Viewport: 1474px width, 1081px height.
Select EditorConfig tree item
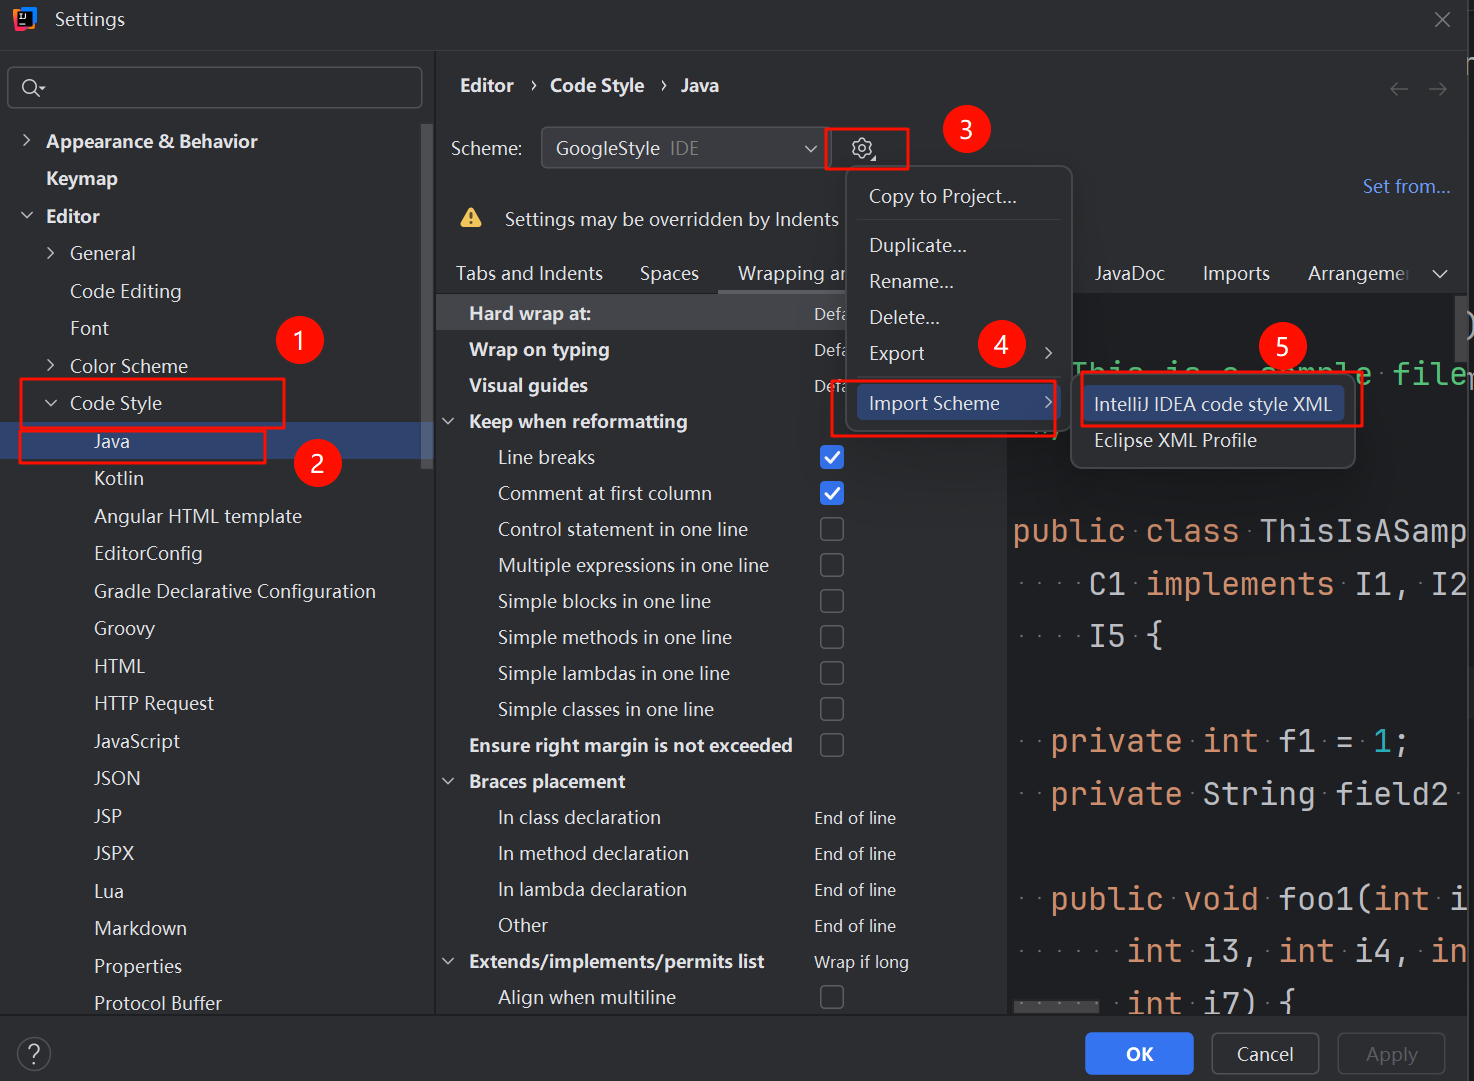148,553
